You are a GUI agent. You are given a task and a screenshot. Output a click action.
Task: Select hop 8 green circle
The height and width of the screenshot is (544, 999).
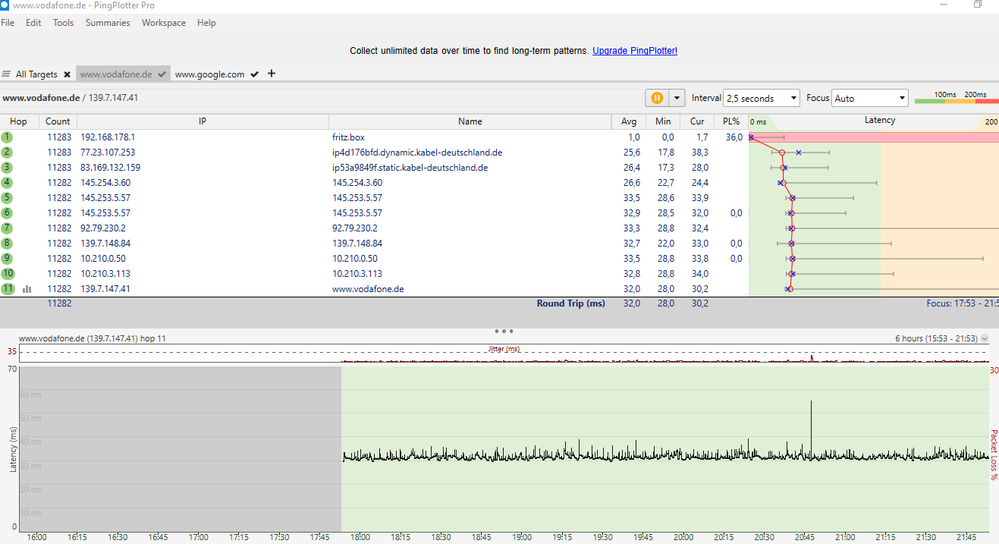(x=7, y=243)
